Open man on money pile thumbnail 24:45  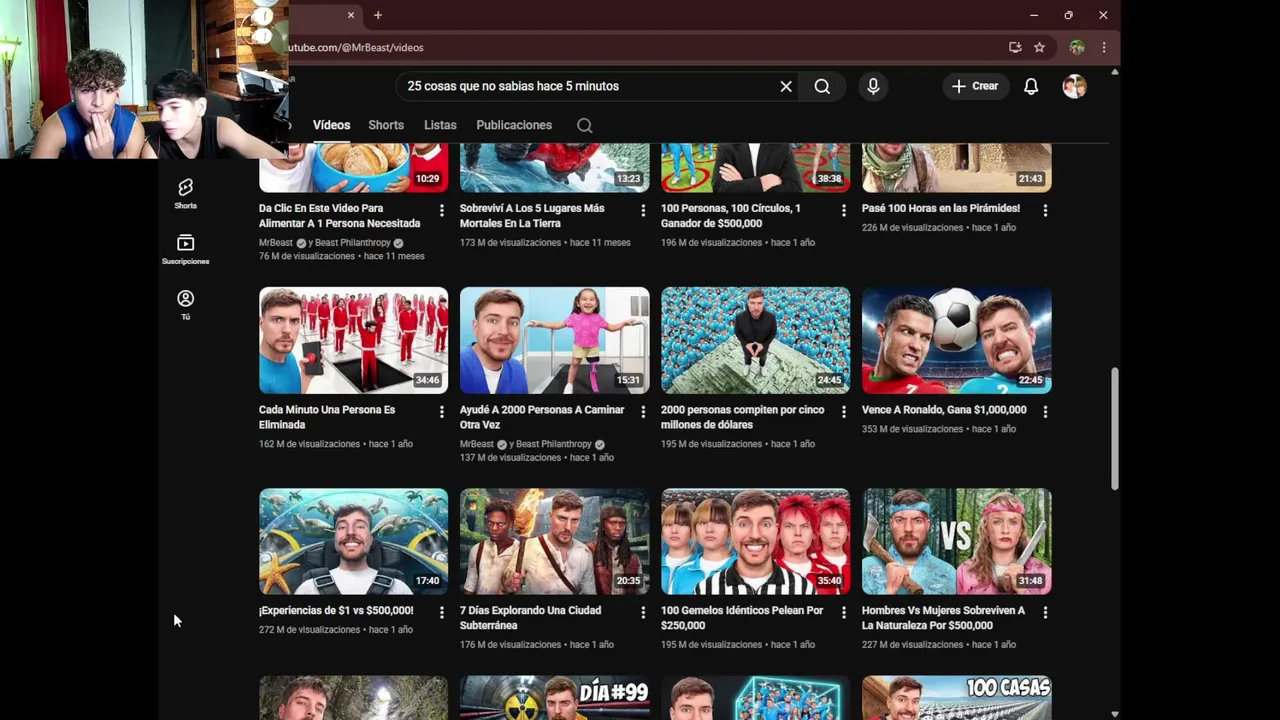point(756,341)
